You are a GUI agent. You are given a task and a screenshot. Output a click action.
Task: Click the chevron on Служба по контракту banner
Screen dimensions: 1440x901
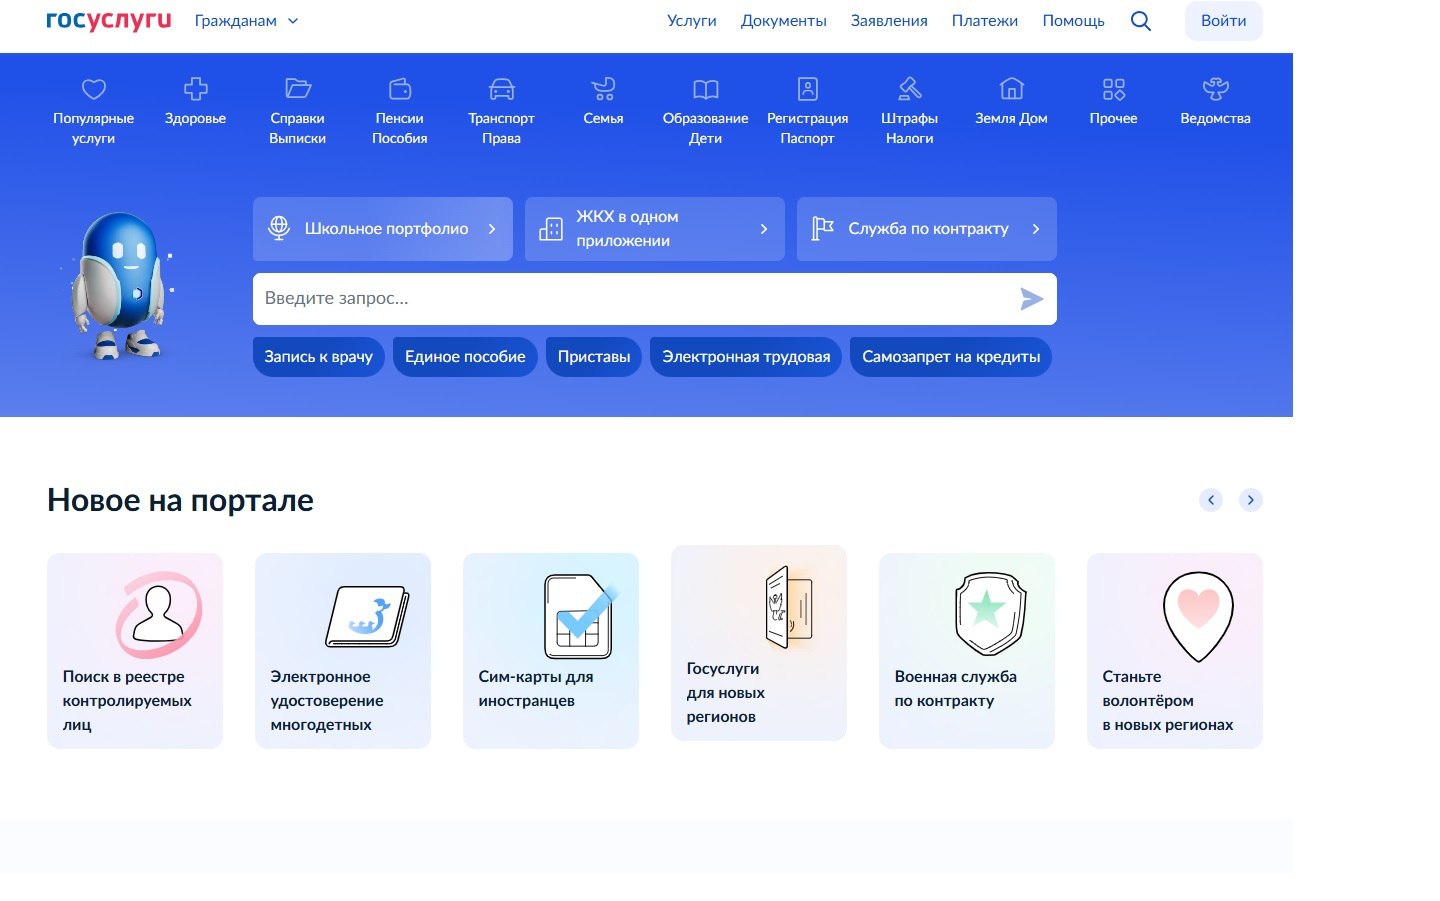click(x=1036, y=229)
